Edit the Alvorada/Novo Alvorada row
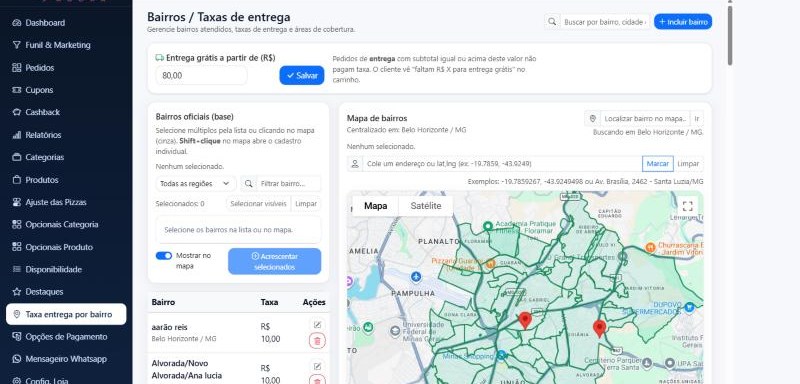The image size is (800, 384). tap(317, 366)
